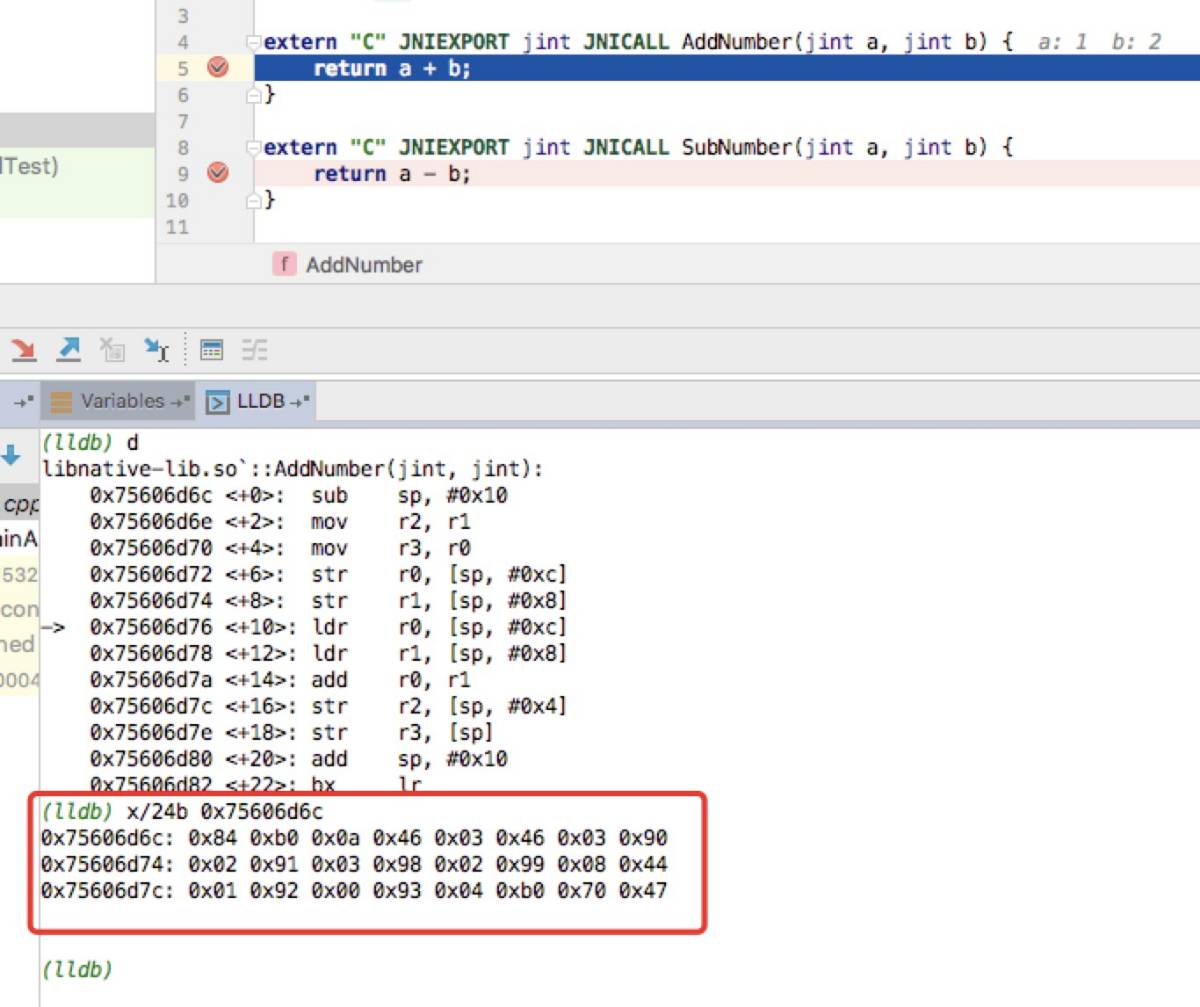Click the memory row starting with 0x75606d6c:
The image size is (1200, 1007).
click(354, 838)
